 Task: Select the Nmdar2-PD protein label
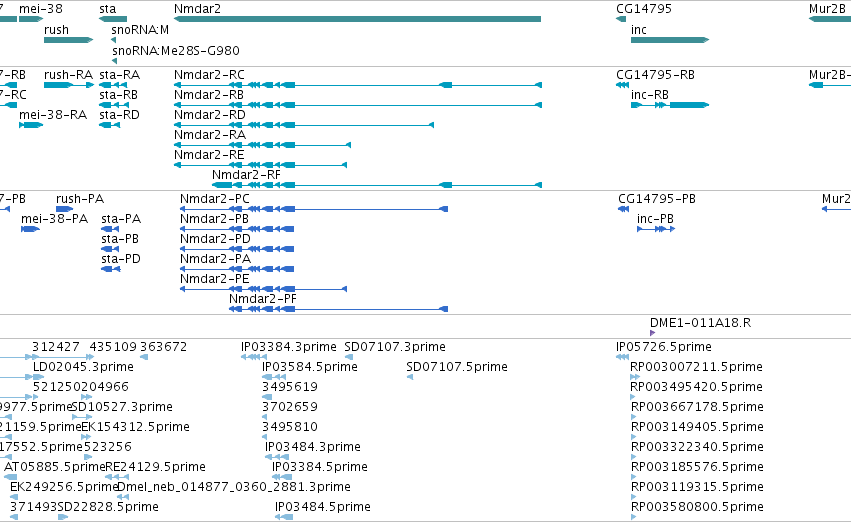click(215, 239)
